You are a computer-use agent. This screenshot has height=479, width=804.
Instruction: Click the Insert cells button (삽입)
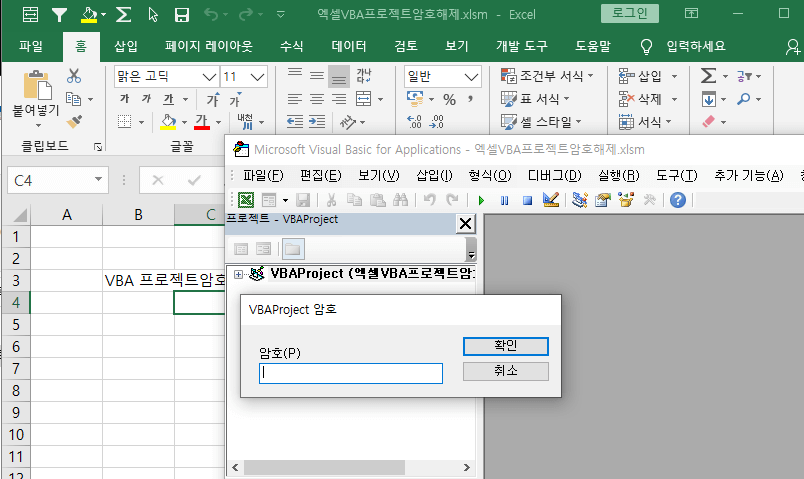click(x=641, y=76)
